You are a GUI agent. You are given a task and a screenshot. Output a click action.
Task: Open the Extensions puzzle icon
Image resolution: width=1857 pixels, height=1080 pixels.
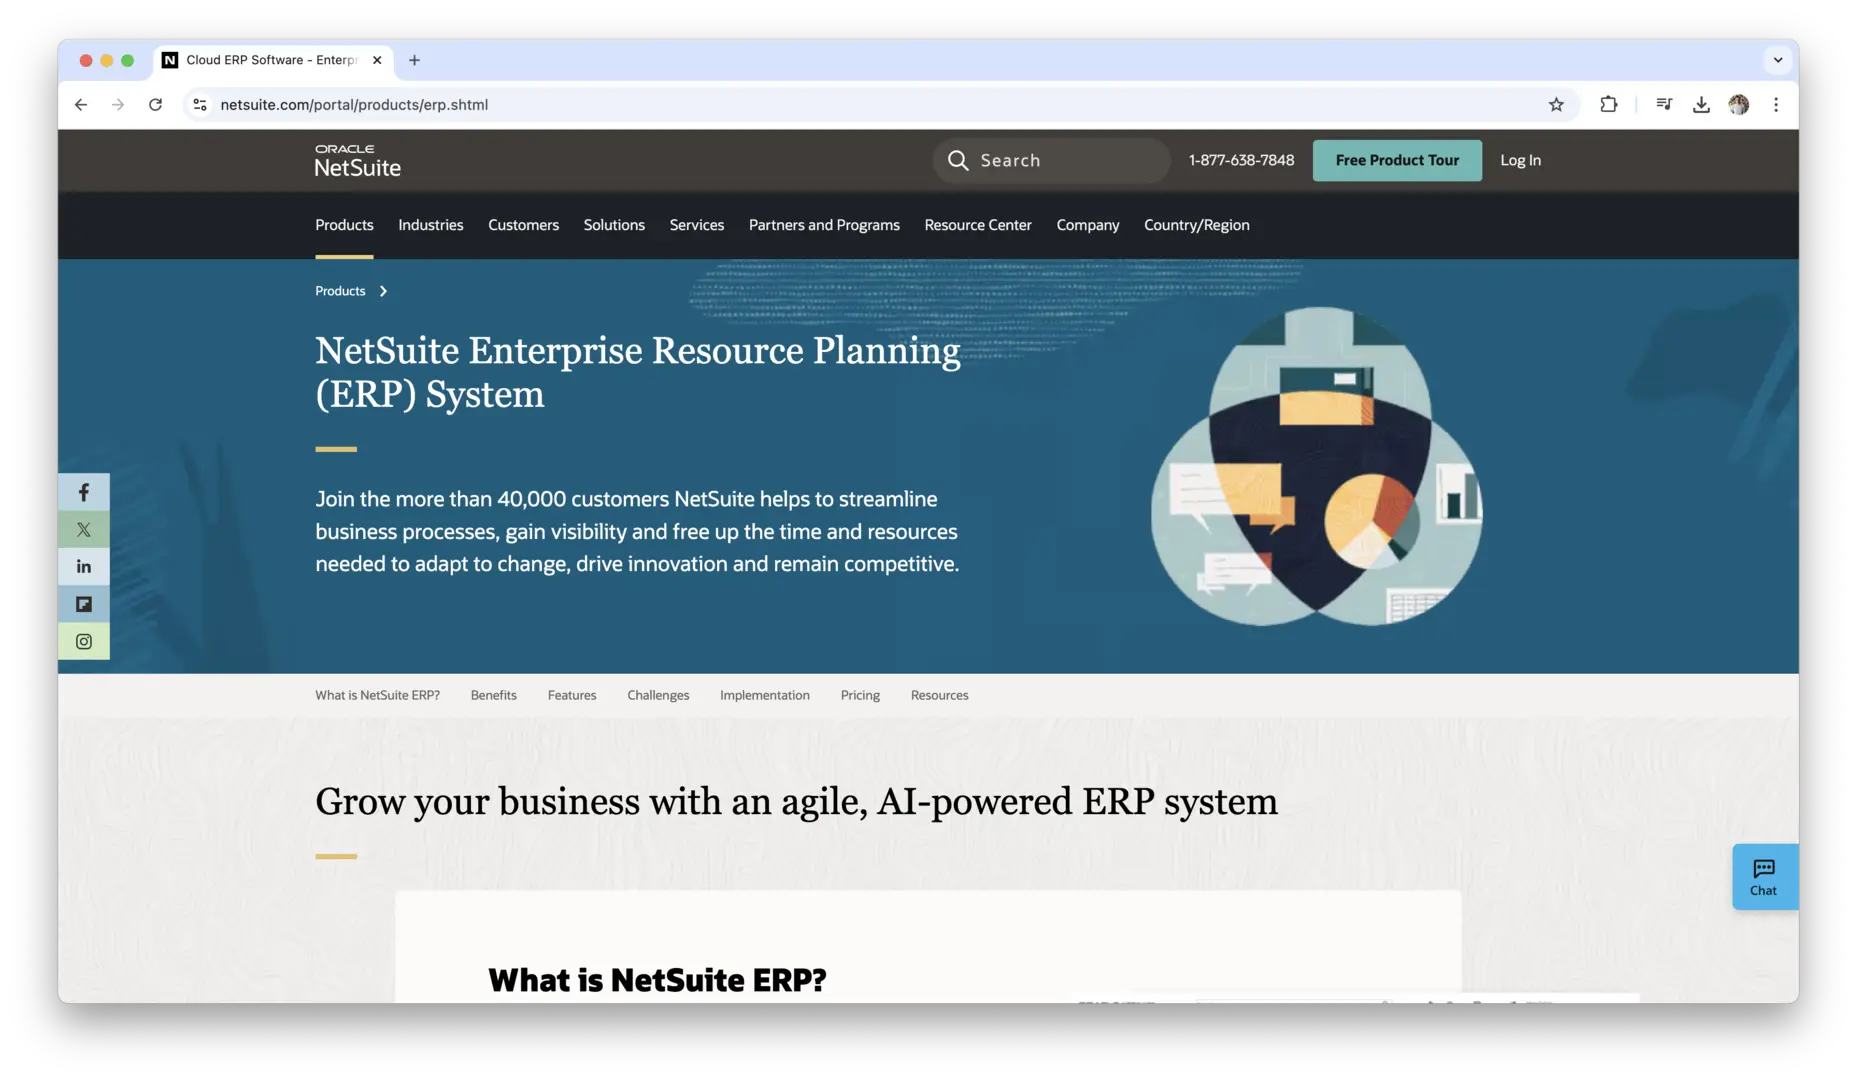click(1608, 104)
